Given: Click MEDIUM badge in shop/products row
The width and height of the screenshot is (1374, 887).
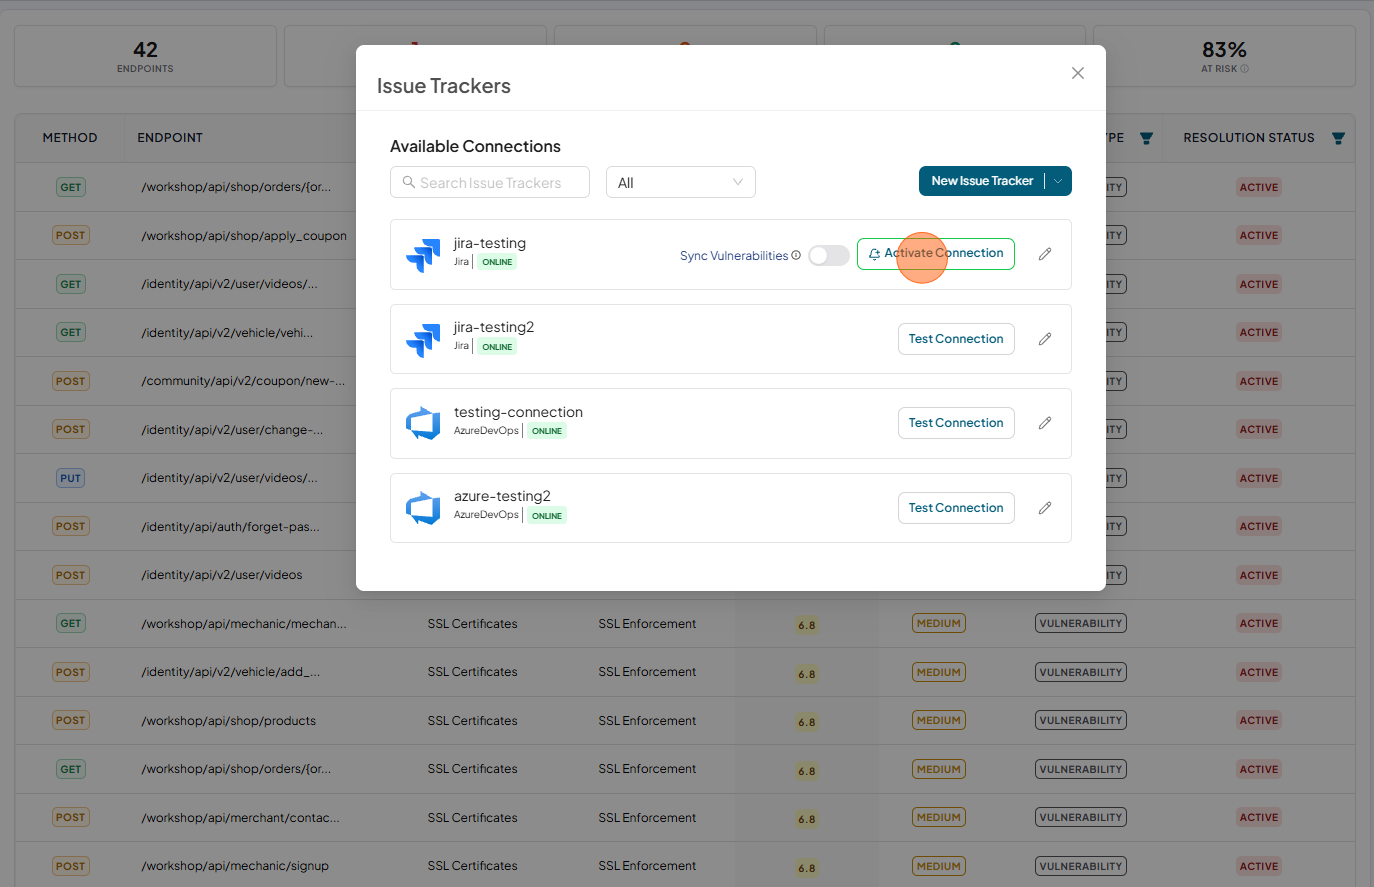Looking at the screenshot, I should (938, 721).
